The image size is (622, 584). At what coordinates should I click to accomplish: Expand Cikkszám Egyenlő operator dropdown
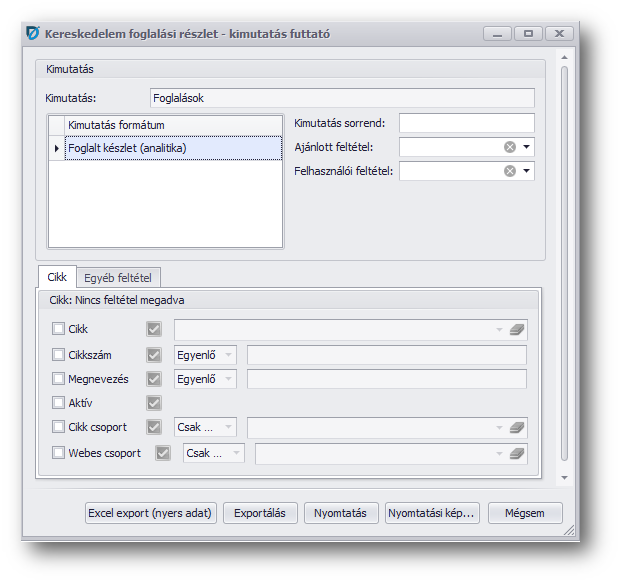228,354
